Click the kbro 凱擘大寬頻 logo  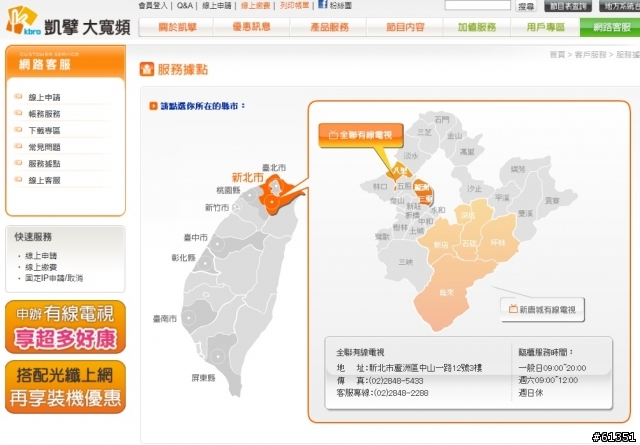68,21
